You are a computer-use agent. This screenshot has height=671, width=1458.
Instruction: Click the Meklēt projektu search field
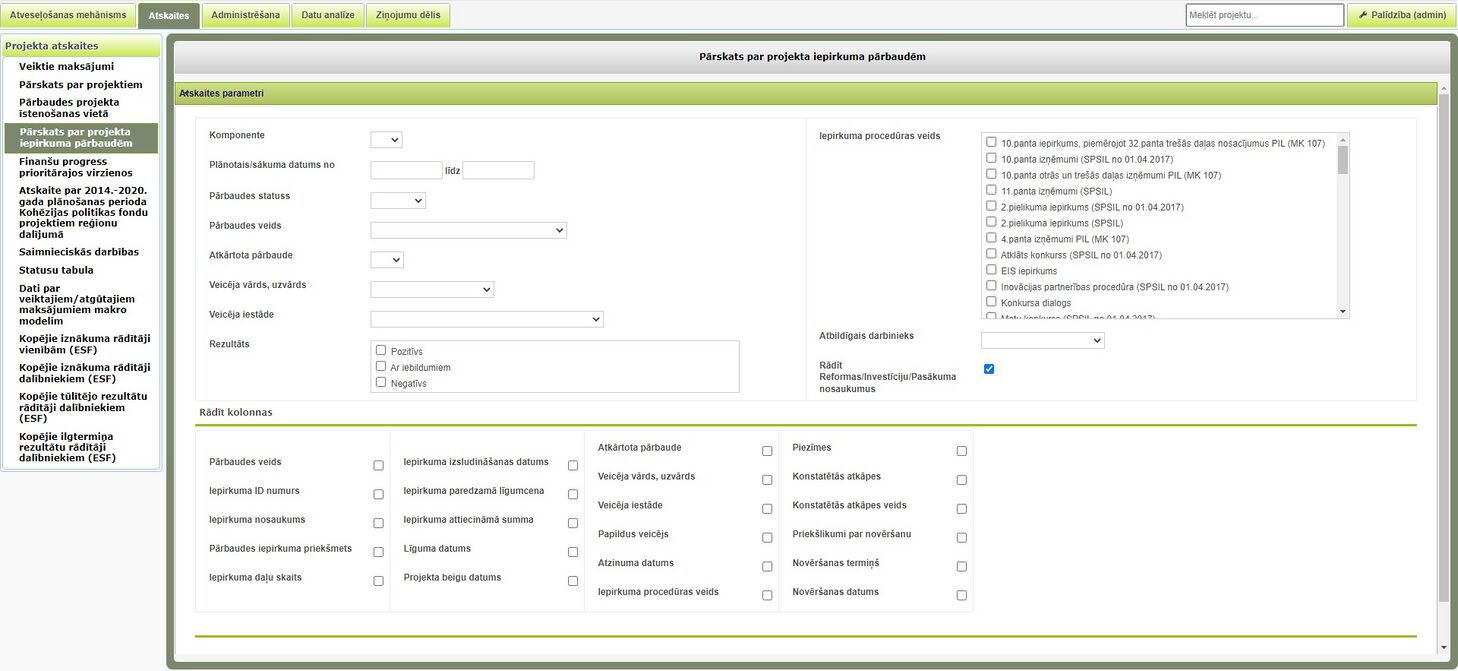(1265, 15)
